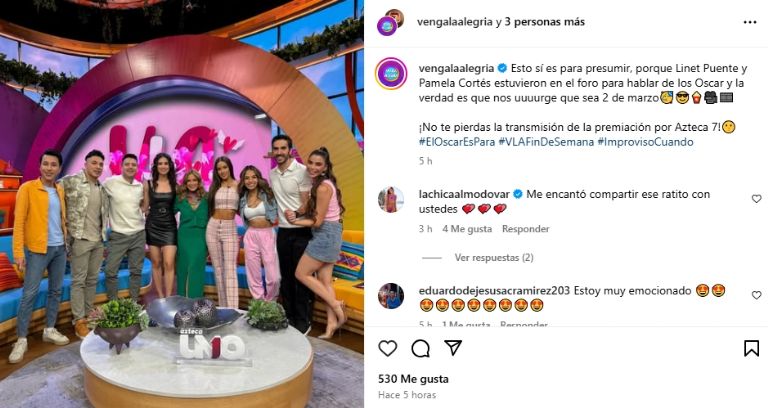Open eduardodejesusacramirez203's profile picture

[x=391, y=296]
